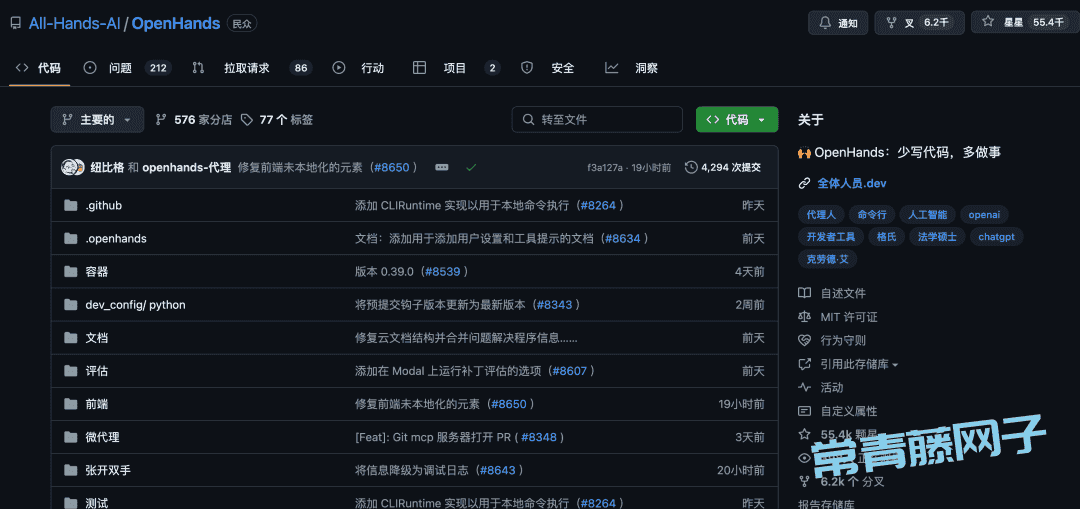Viewport: 1080px width, 509px height.
Task: Click the 法学硕士 topic tag
Action: point(937,237)
